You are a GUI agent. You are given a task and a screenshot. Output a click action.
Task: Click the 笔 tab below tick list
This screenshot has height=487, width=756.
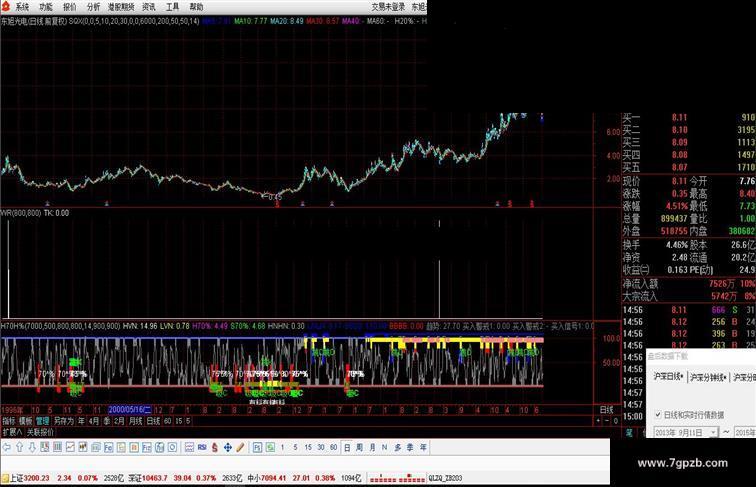(x=629, y=433)
